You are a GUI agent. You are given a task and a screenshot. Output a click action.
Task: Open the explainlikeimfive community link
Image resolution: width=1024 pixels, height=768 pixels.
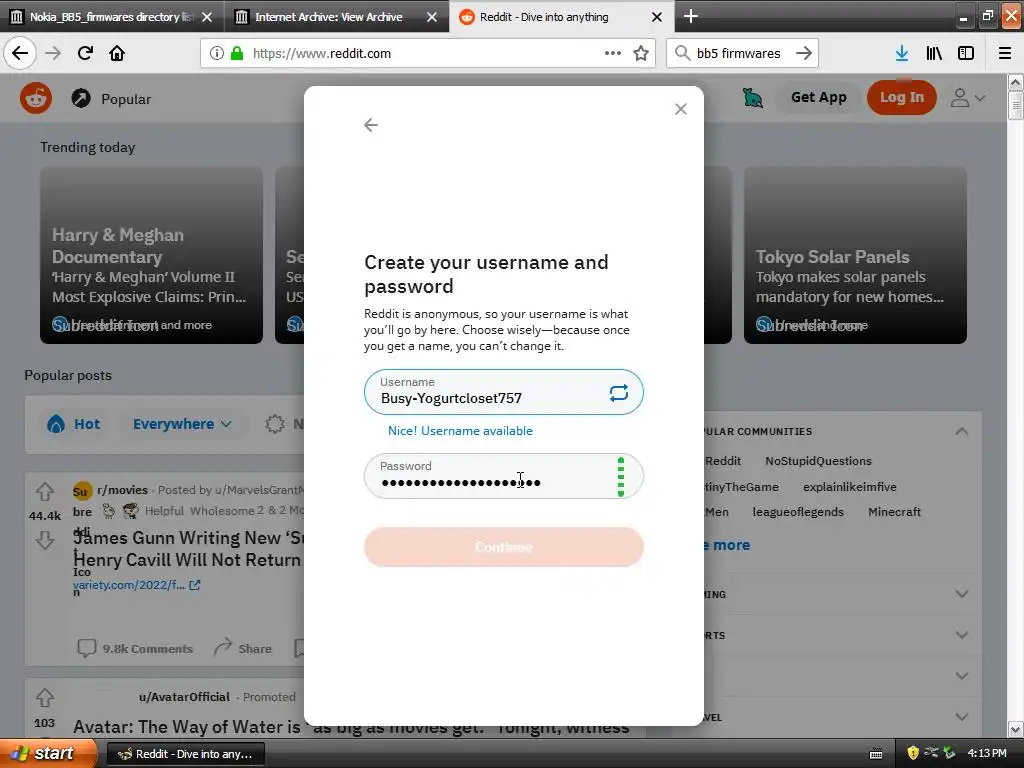pyautogui.click(x=850, y=487)
